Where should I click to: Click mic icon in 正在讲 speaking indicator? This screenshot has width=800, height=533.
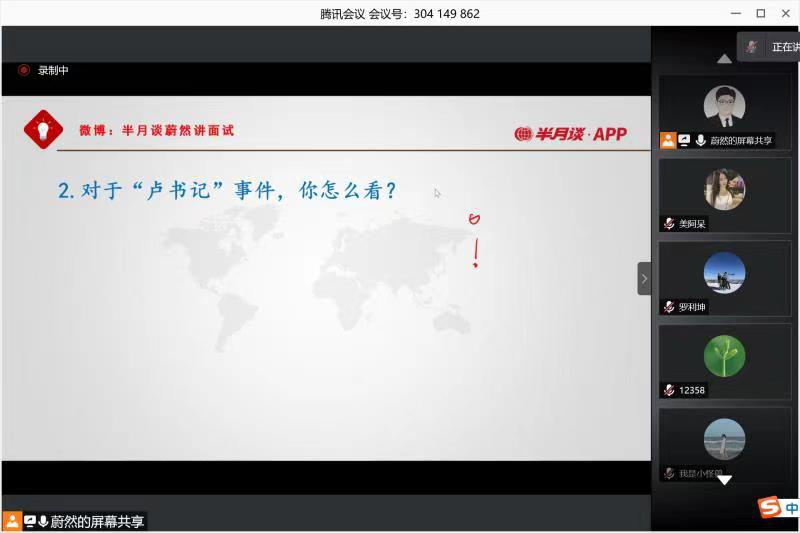pyautogui.click(x=752, y=47)
